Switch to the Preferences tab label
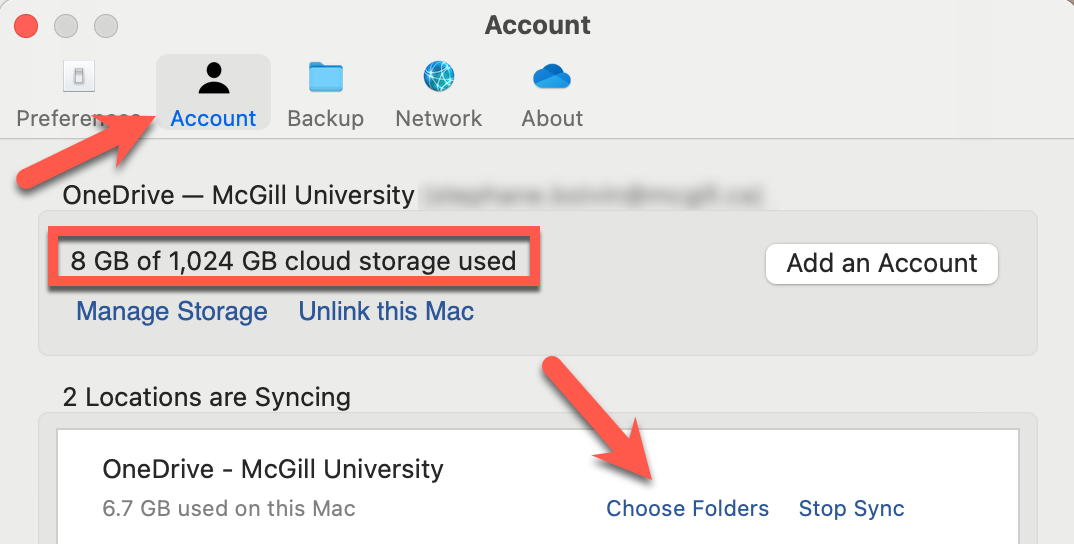Image resolution: width=1074 pixels, height=544 pixels. coord(77,118)
